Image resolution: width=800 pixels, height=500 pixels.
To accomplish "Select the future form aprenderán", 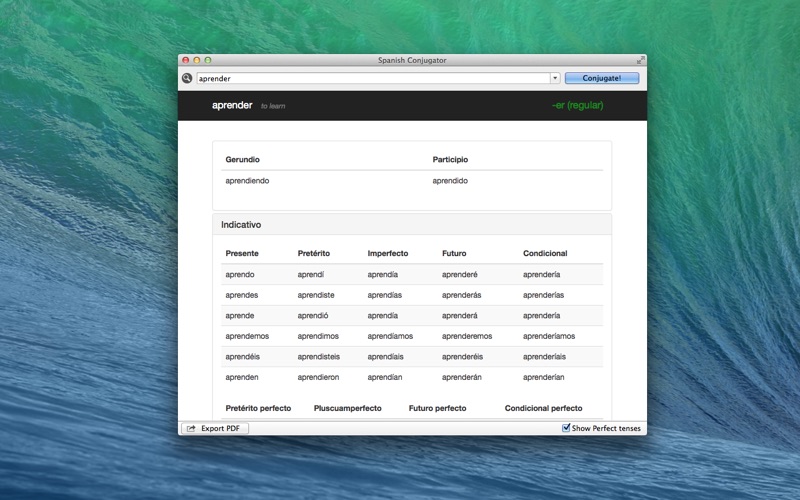I will [462, 377].
